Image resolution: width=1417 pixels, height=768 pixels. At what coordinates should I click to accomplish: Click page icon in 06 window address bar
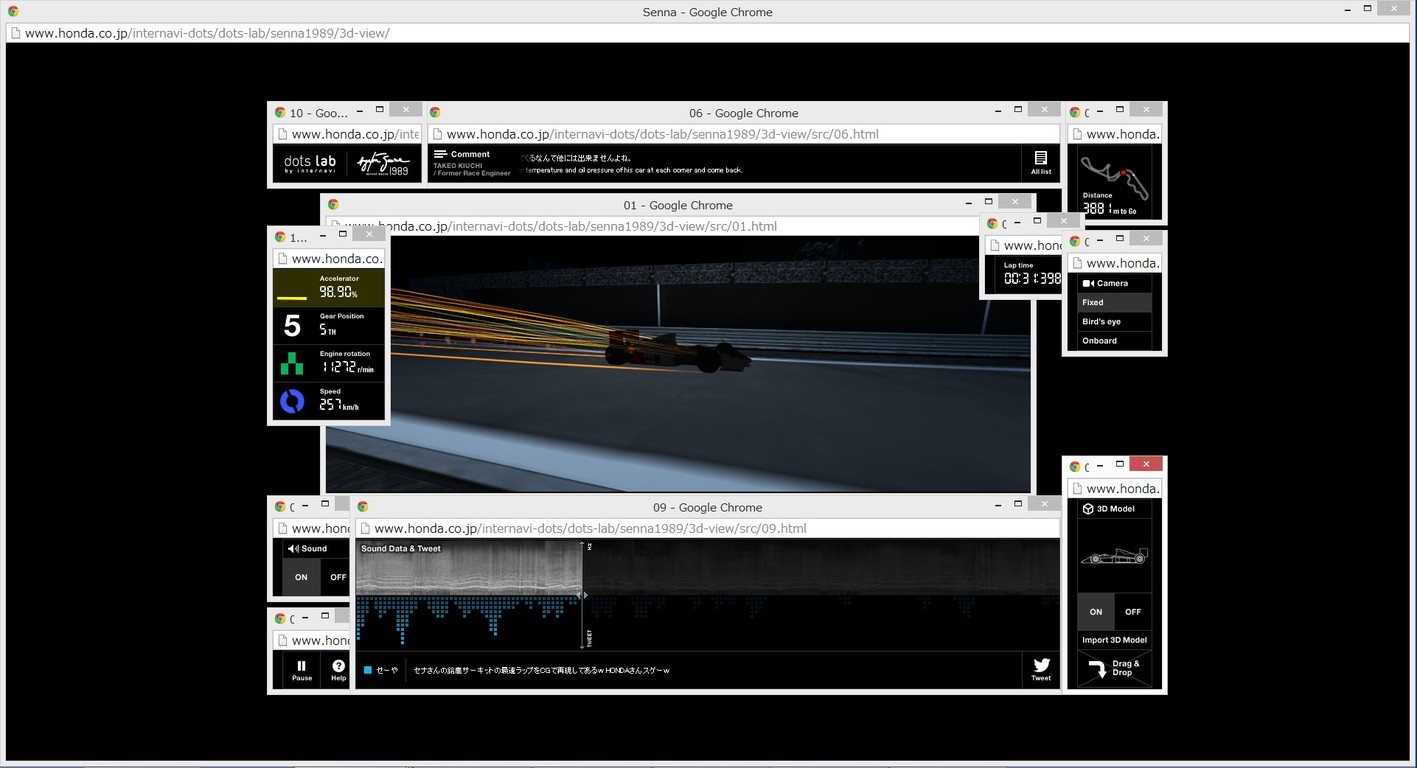[436, 134]
